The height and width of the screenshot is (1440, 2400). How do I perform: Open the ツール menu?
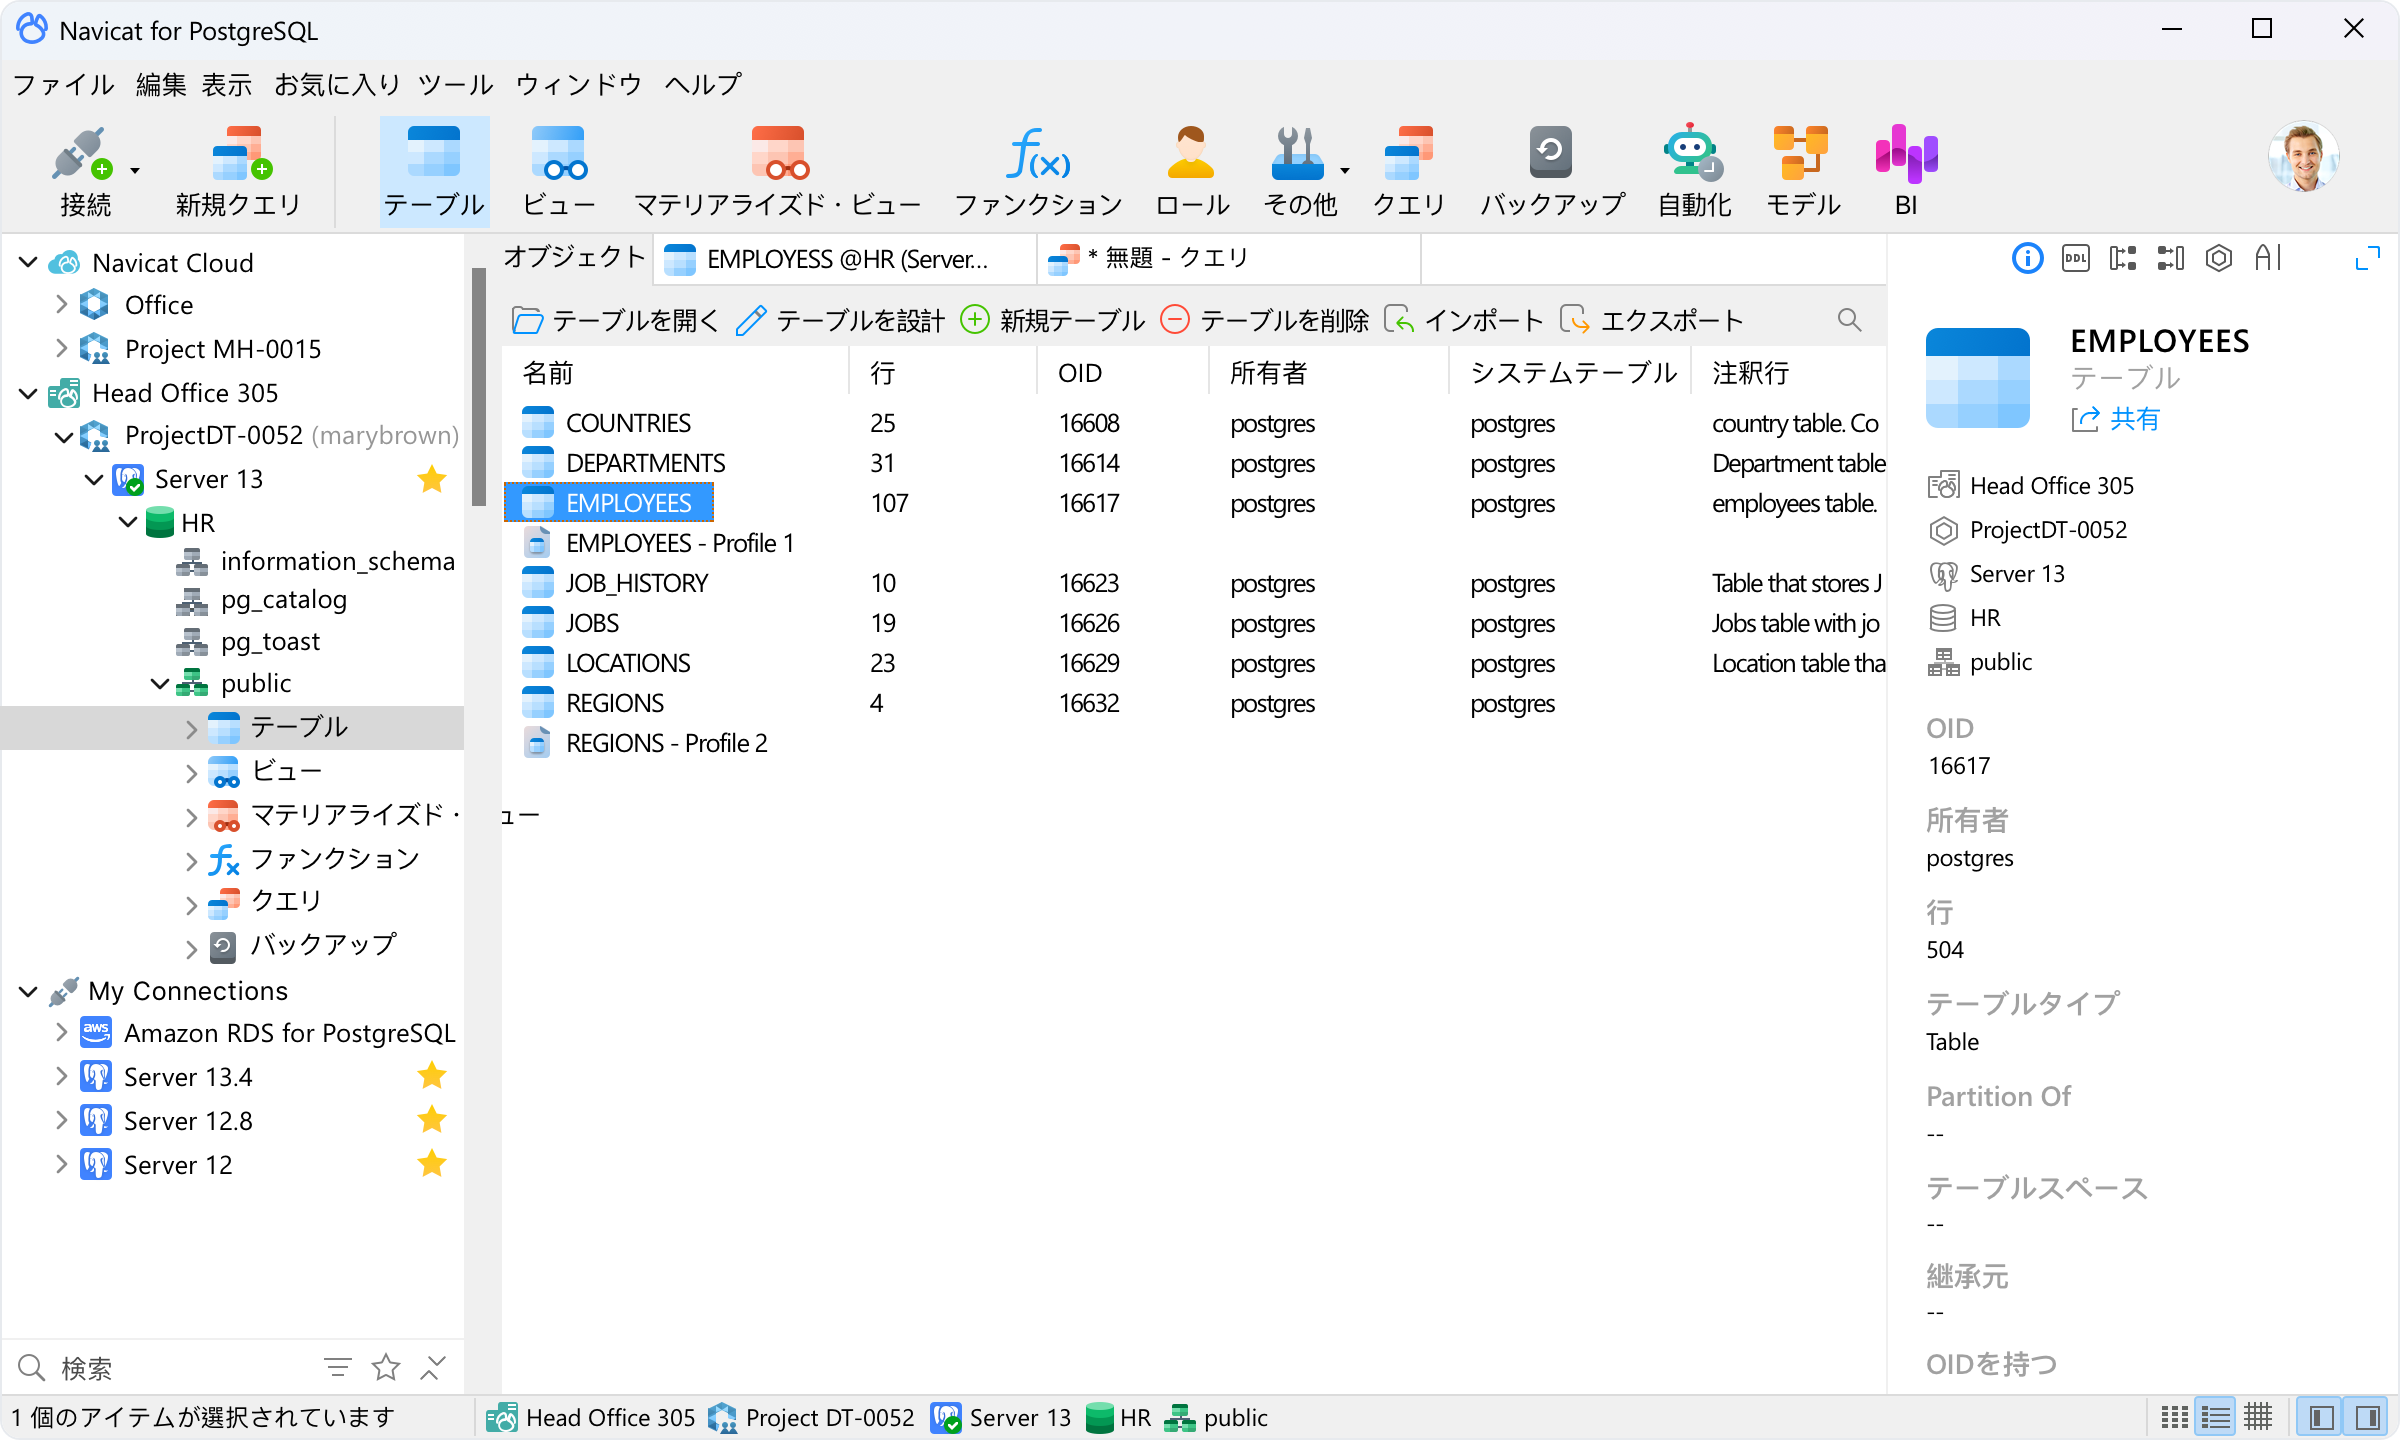click(455, 85)
